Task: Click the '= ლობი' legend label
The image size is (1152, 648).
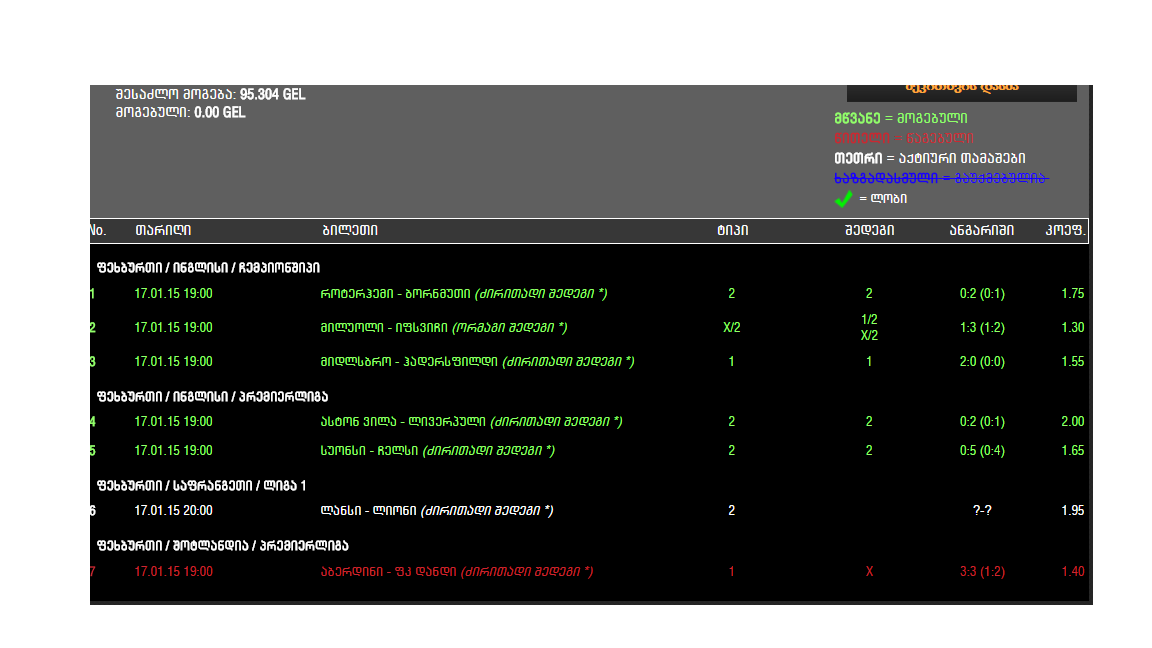Action: point(883,198)
